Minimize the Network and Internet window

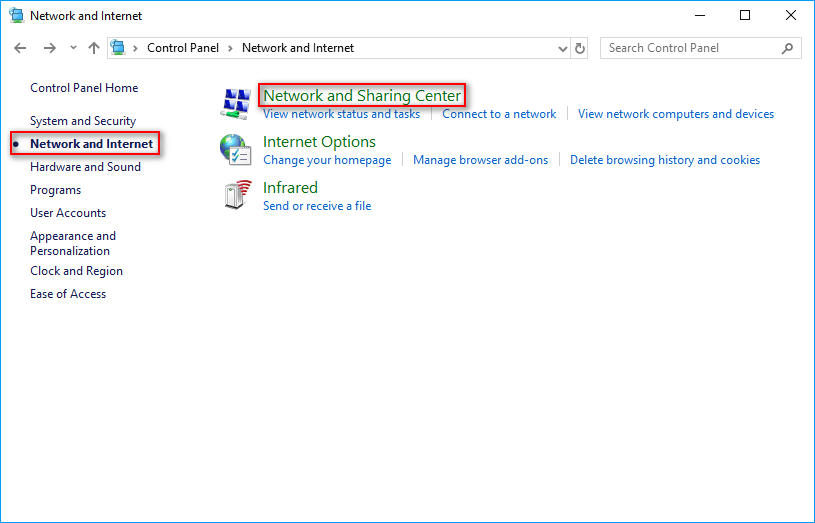pos(700,16)
